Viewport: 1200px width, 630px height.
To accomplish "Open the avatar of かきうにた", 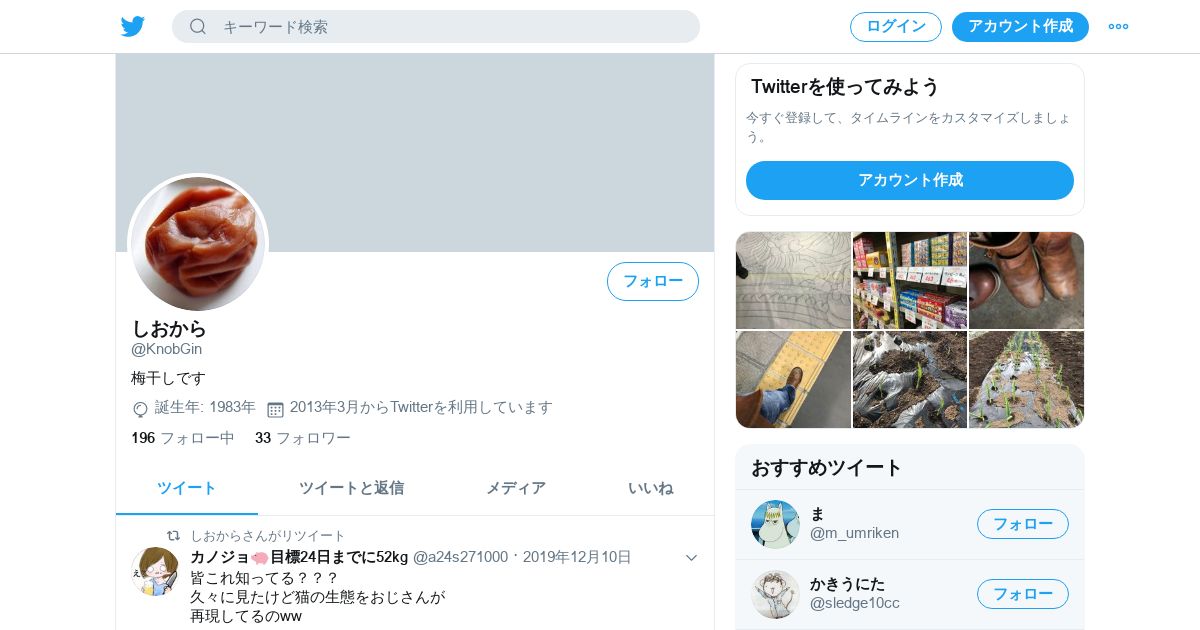I will click(x=775, y=594).
